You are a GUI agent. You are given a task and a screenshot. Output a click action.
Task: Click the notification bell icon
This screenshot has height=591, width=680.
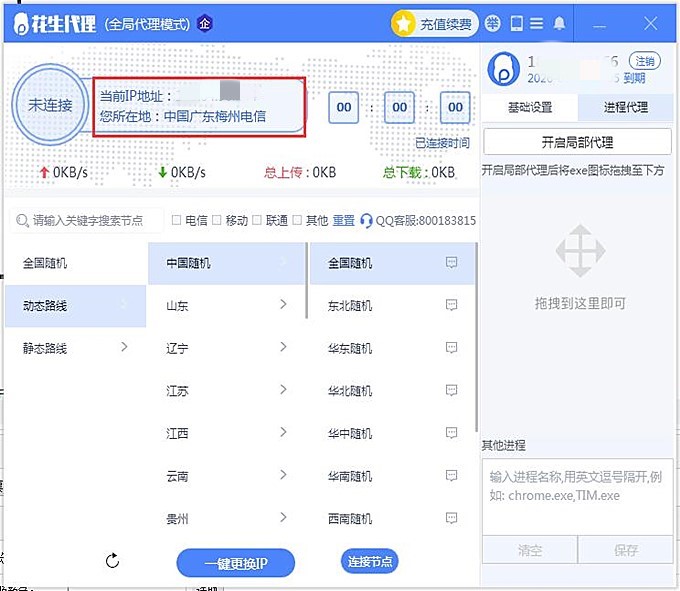(x=559, y=23)
